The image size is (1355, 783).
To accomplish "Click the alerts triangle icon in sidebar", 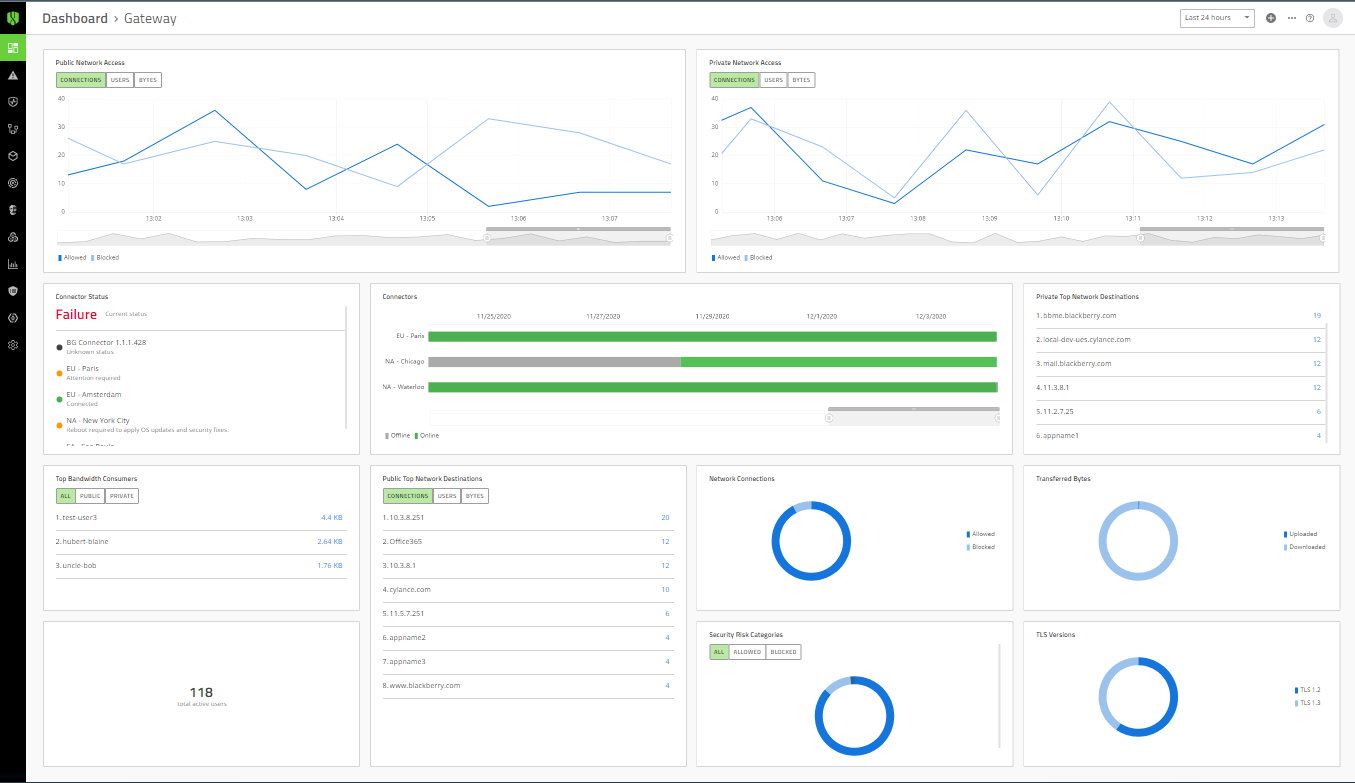I will [13, 75].
